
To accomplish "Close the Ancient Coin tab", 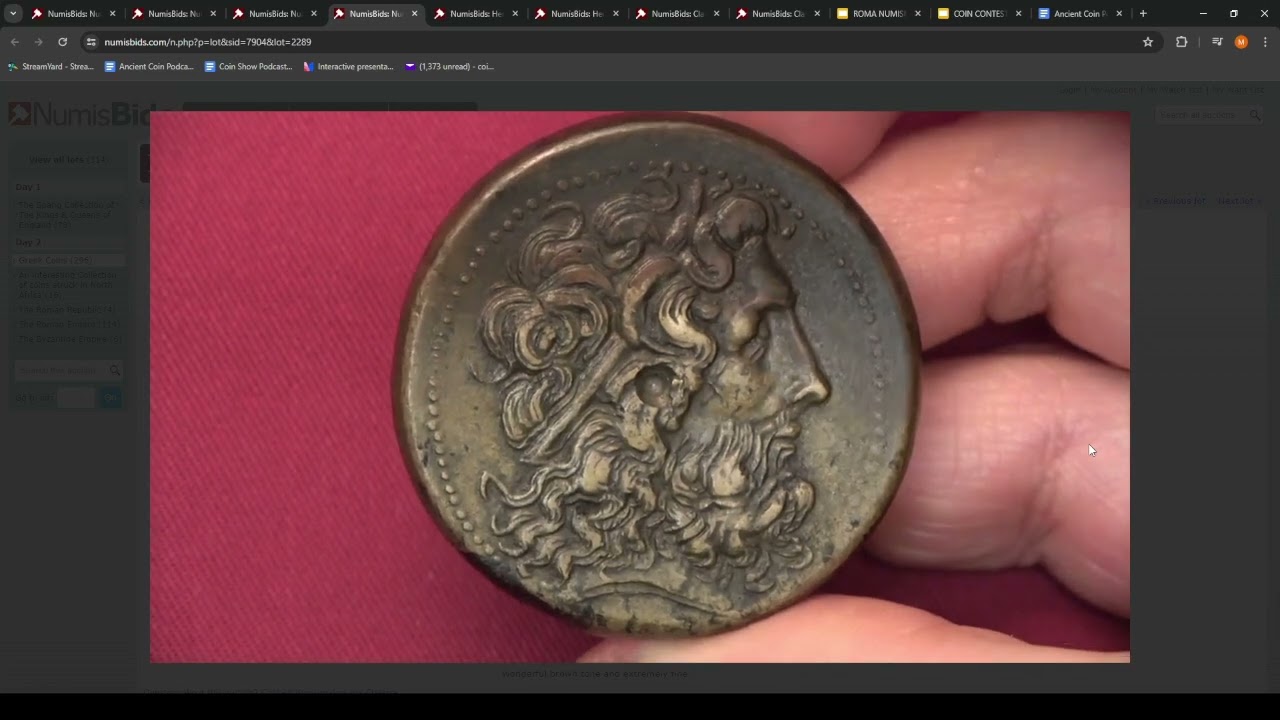I will pos(1119,14).
